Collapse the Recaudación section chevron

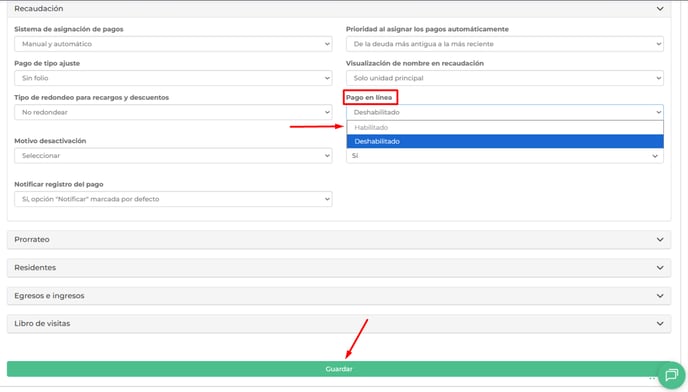pyautogui.click(x=660, y=9)
